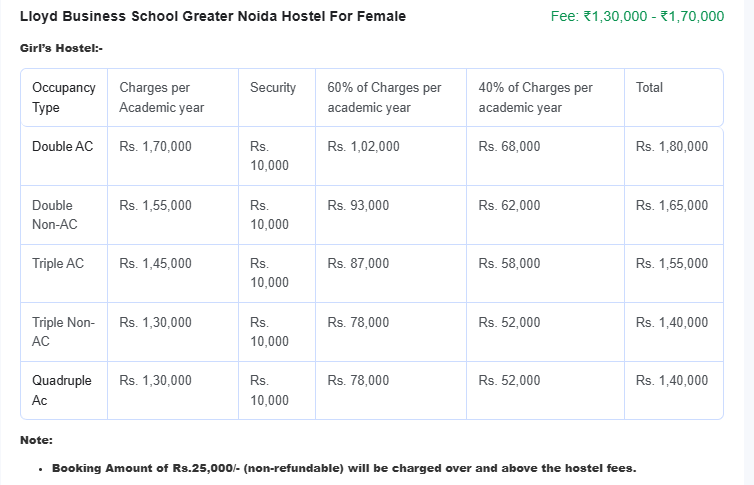Select the Charges per Academic year header
754x485 pixels.
coord(162,97)
